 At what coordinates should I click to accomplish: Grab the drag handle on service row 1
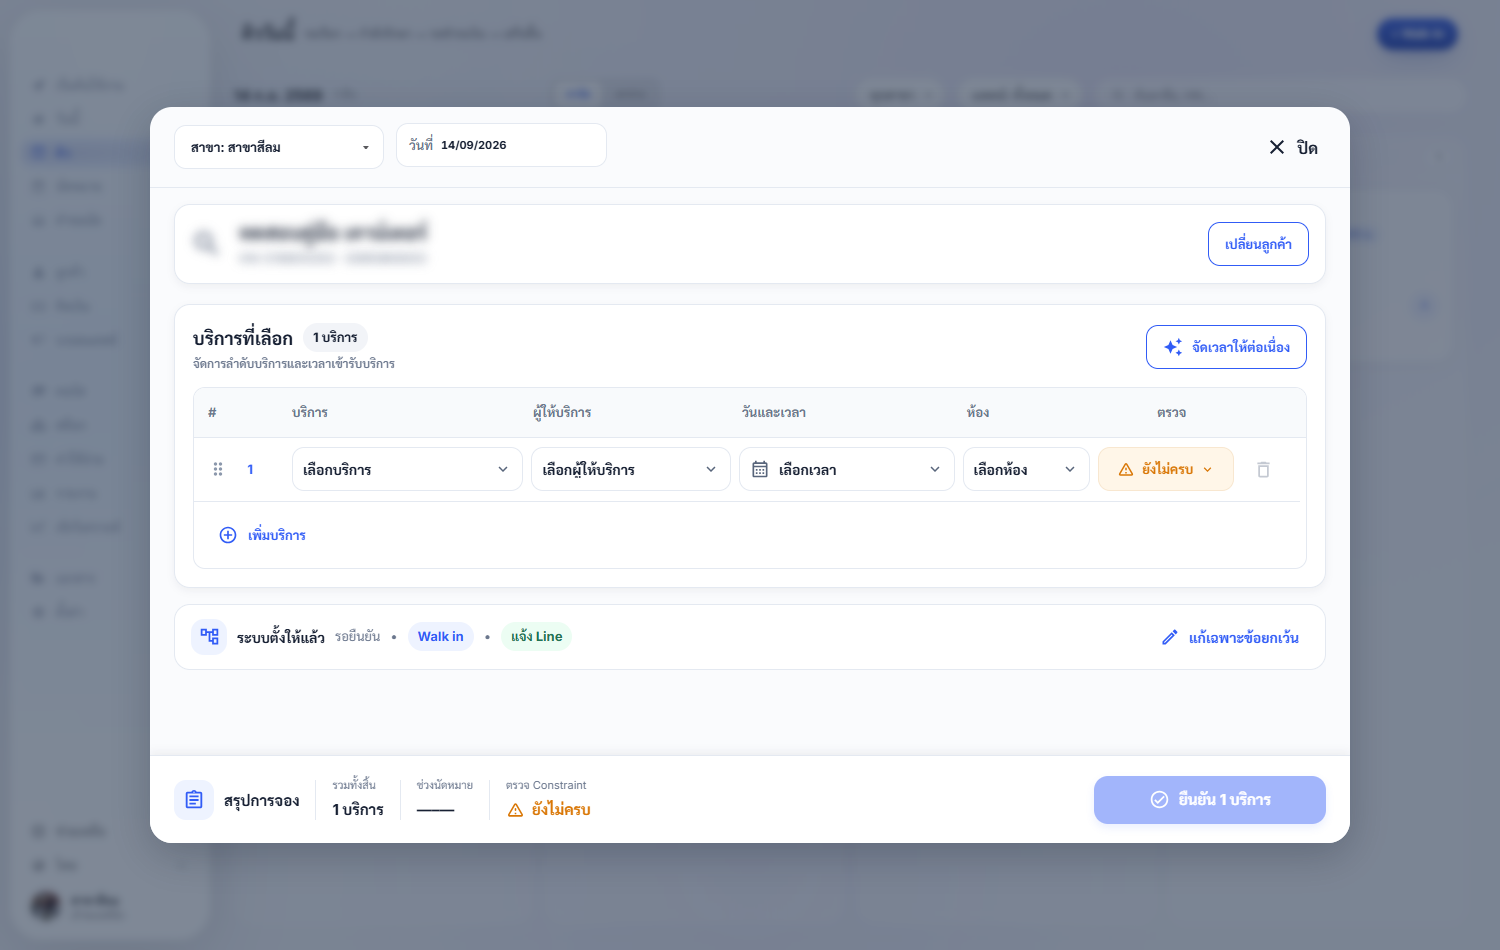pyautogui.click(x=218, y=469)
